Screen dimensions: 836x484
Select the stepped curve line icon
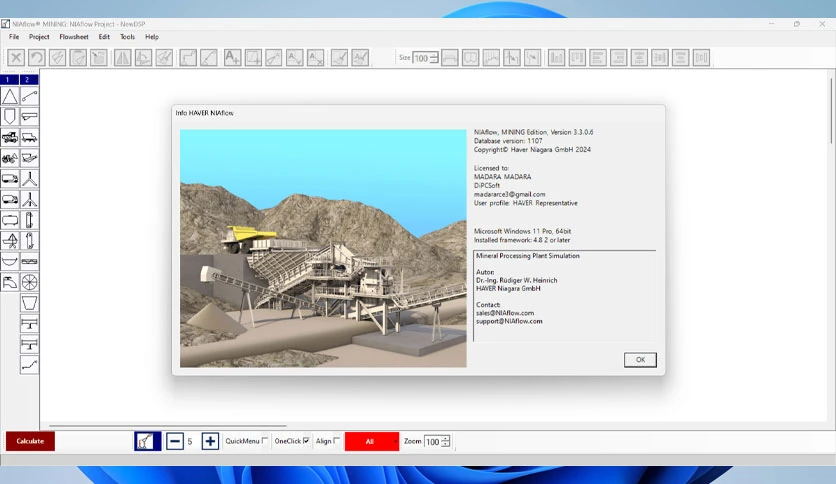29,365
